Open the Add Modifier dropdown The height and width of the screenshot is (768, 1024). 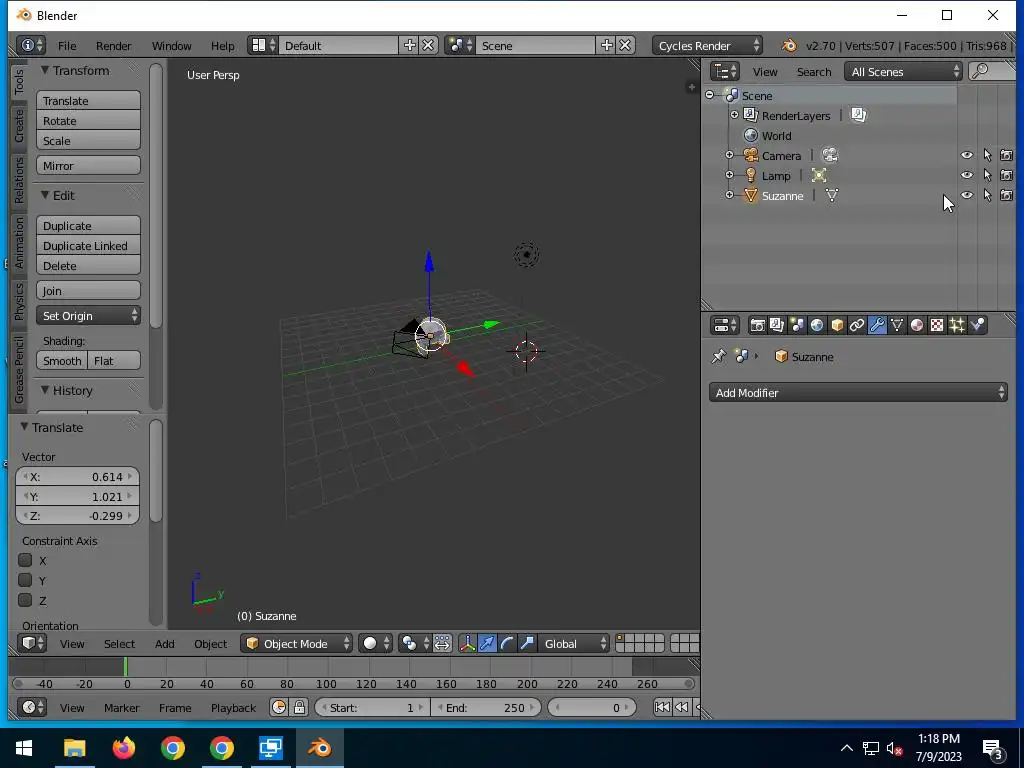[858, 392]
